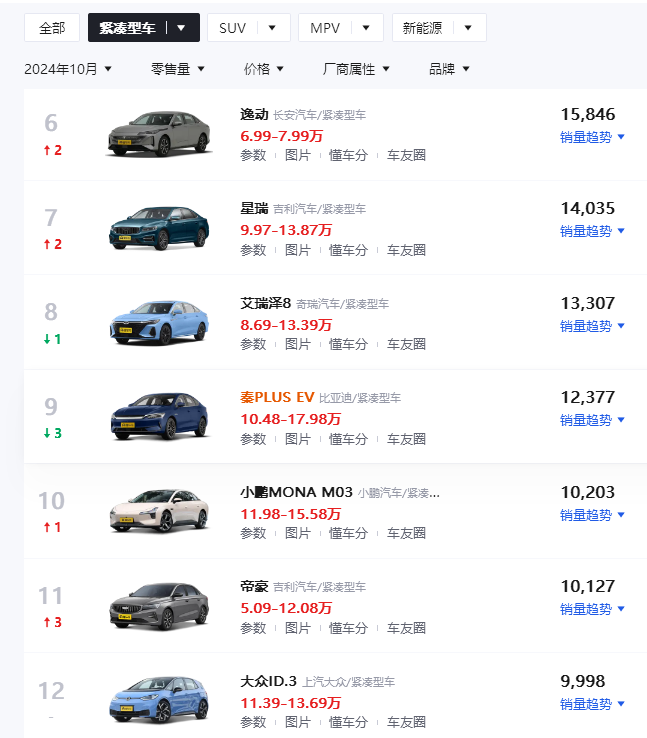Open the 2024年10月 date filter
This screenshot has height=738, width=647.
68,69
